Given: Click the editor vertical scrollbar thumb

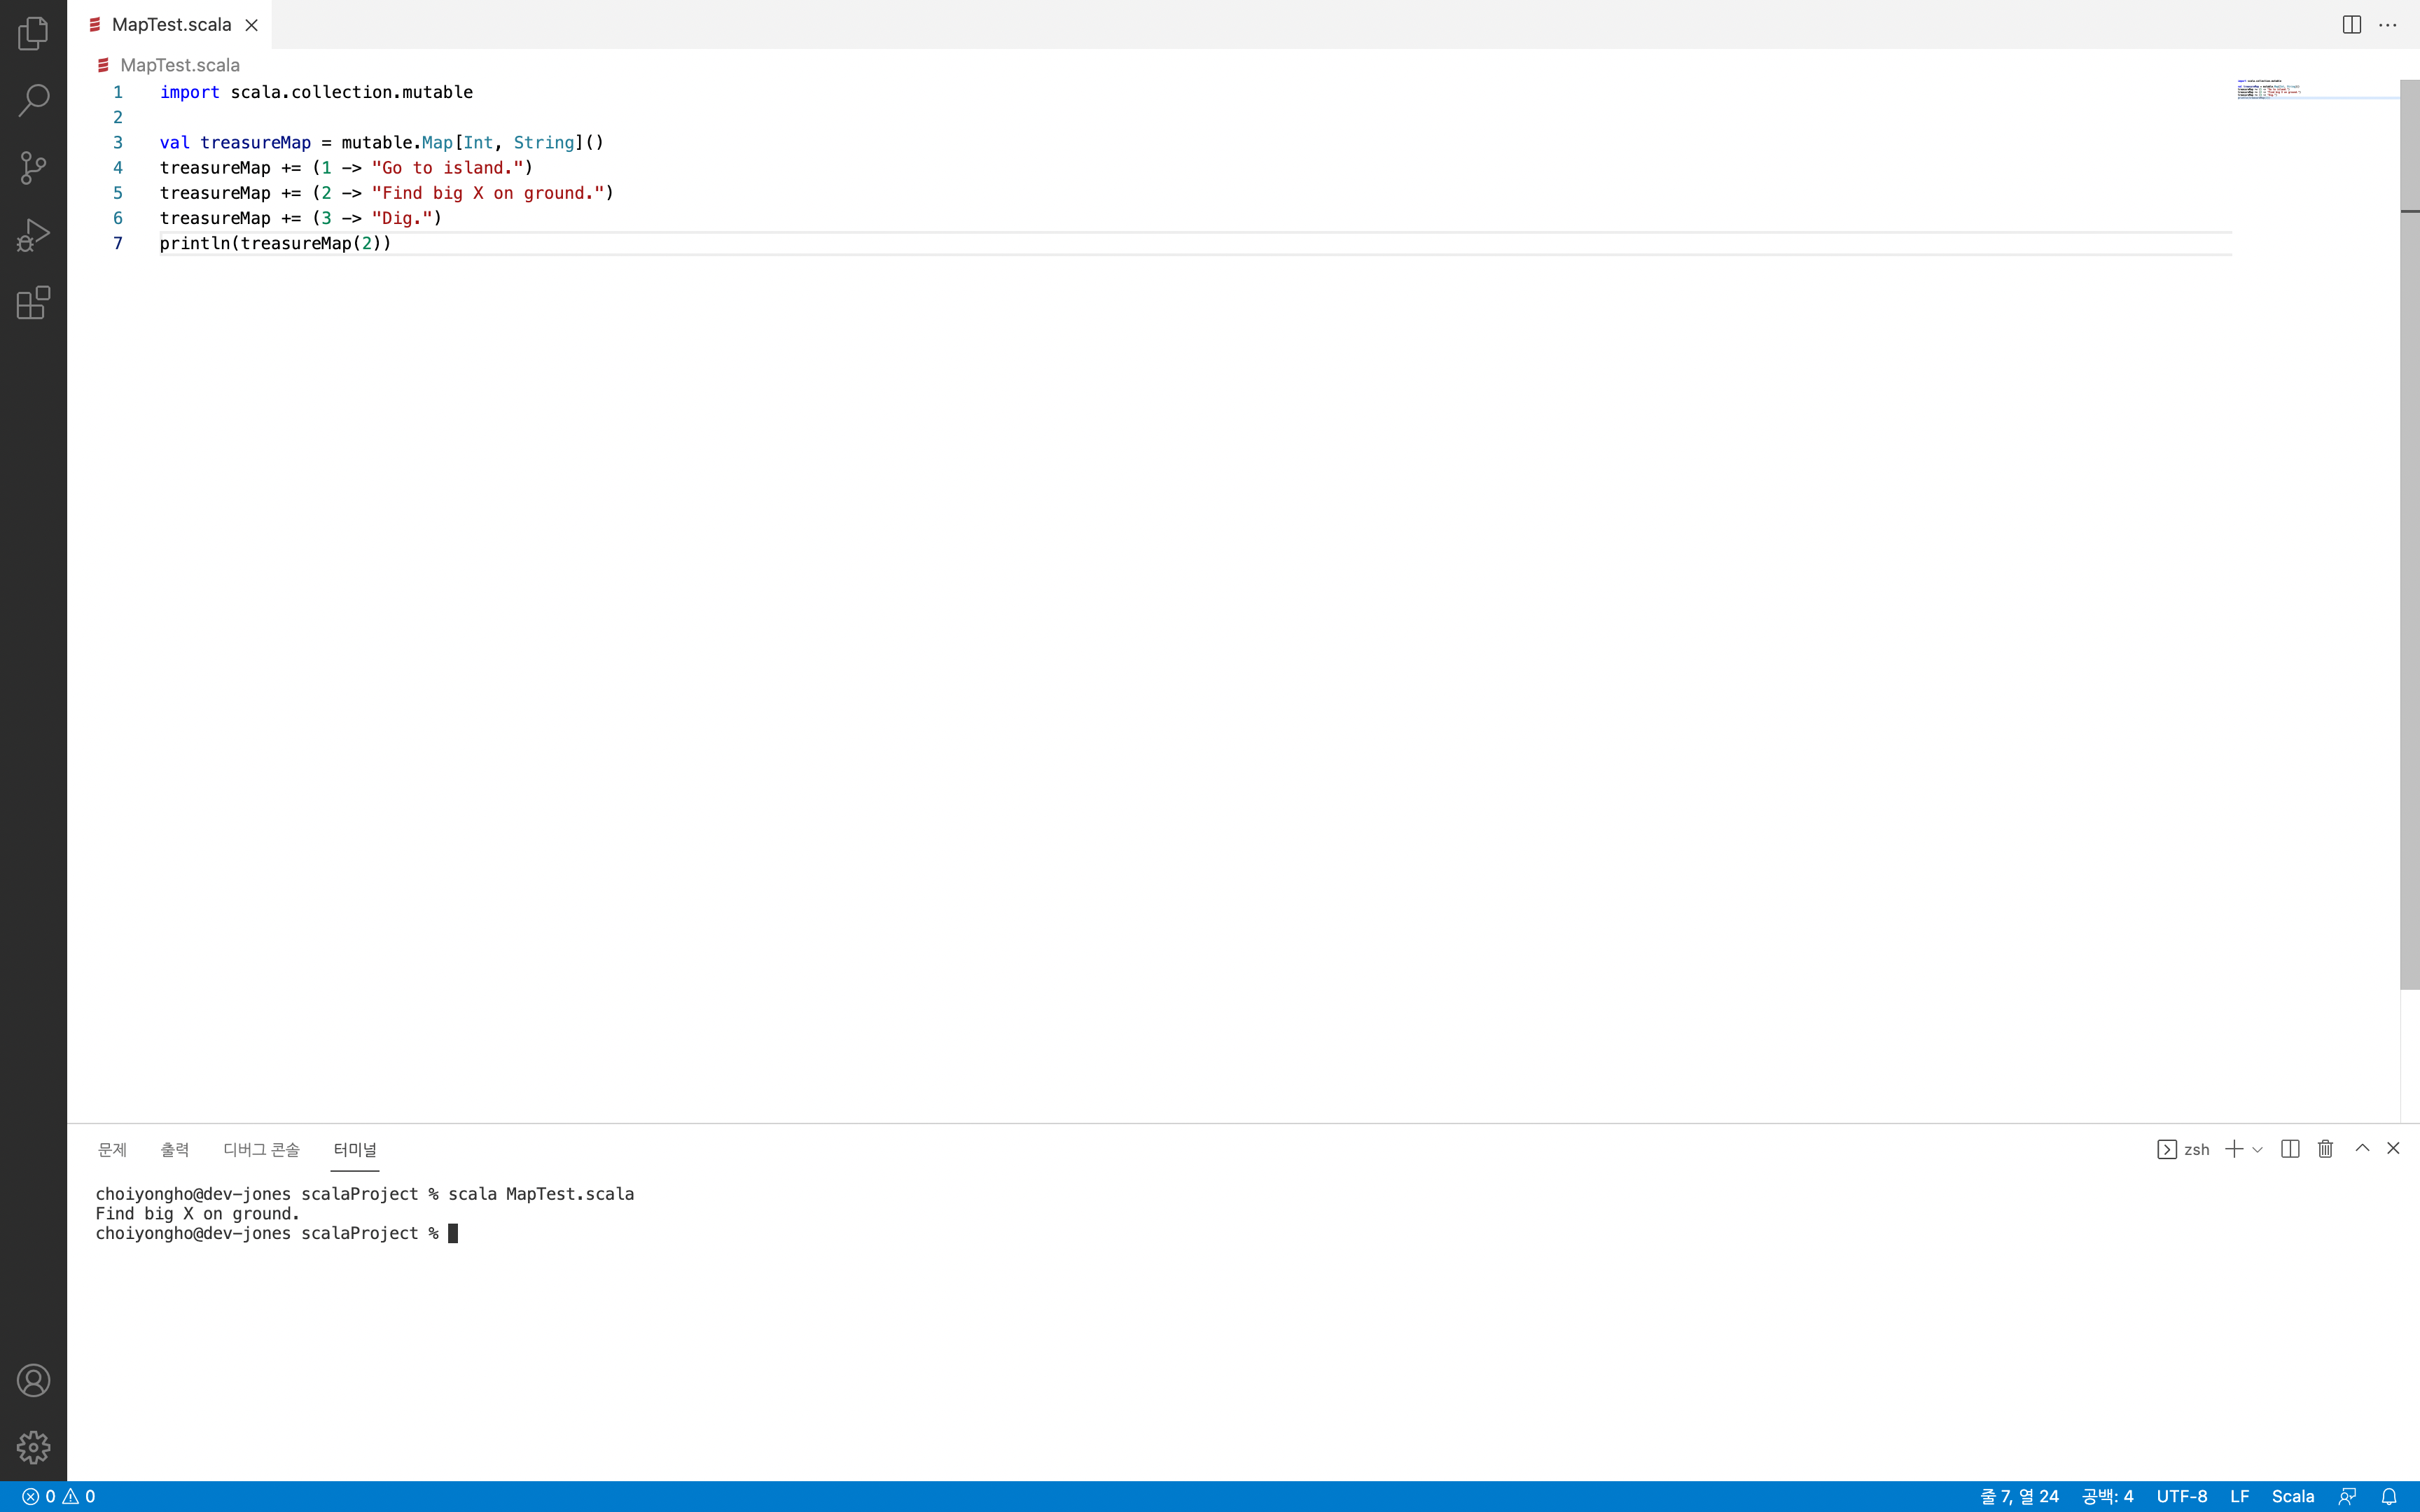Looking at the screenshot, I should [x=2409, y=535].
